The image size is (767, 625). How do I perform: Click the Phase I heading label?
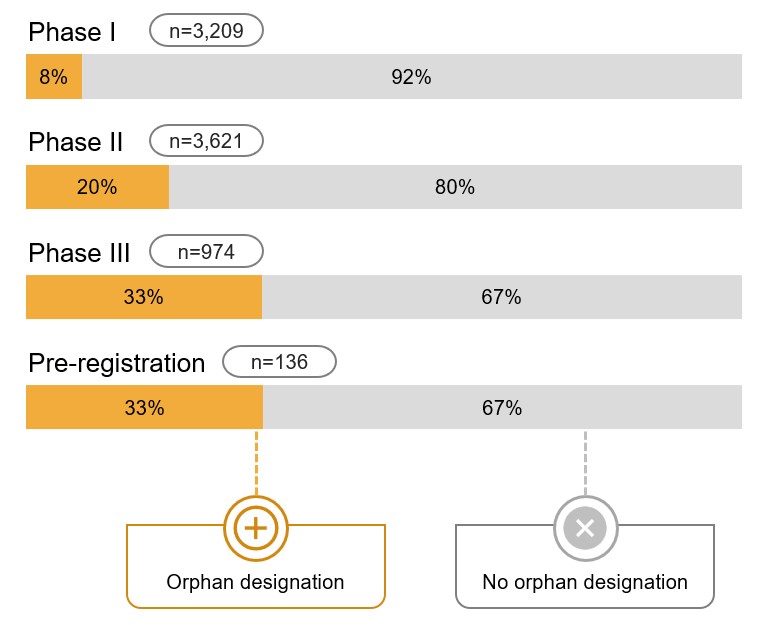(x=72, y=32)
